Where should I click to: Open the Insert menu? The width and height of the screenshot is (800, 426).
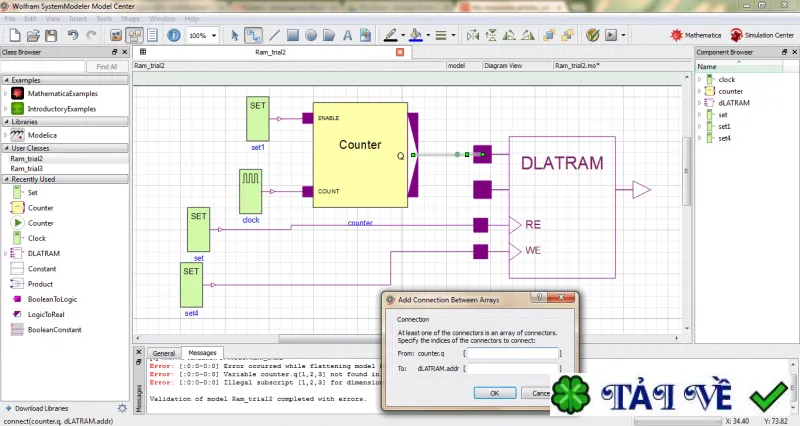coord(78,19)
